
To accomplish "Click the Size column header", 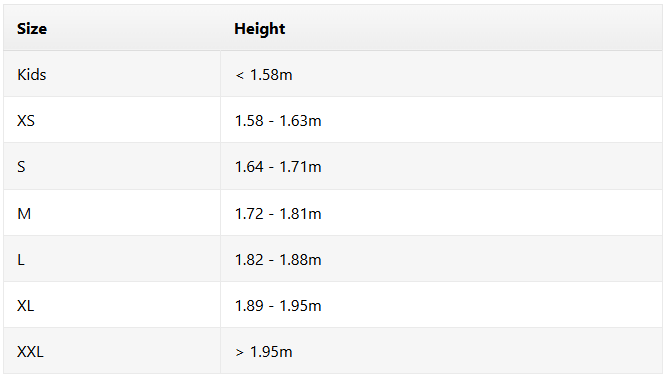I will tap(32, 29).
